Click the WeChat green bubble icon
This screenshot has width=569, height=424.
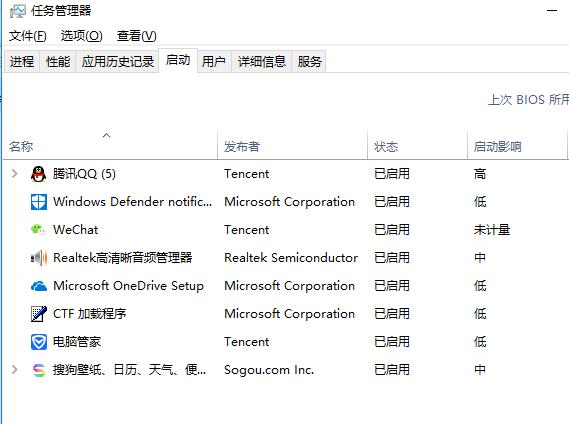tap(38, 230)
